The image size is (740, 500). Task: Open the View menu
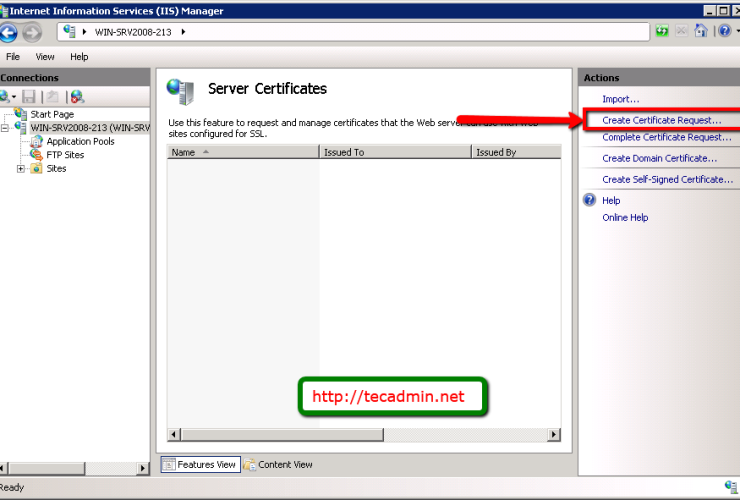pos(45,57)
